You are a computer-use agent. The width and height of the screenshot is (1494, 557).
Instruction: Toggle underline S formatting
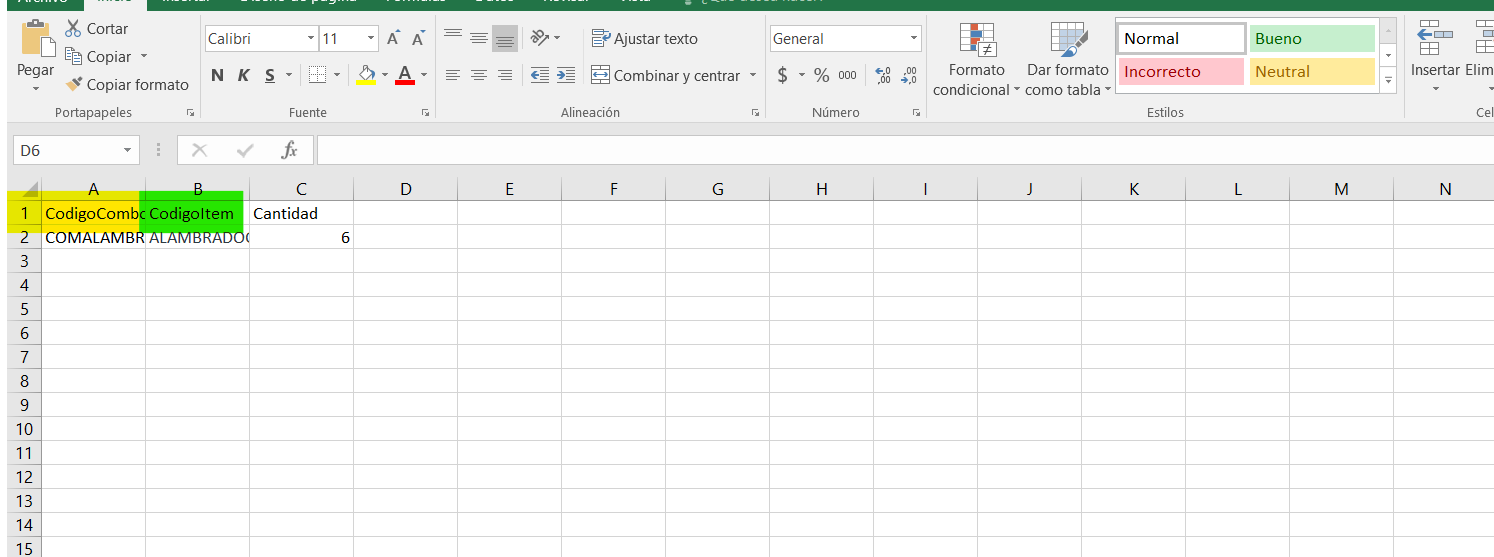pyautogui.click(x=270, y=75)
